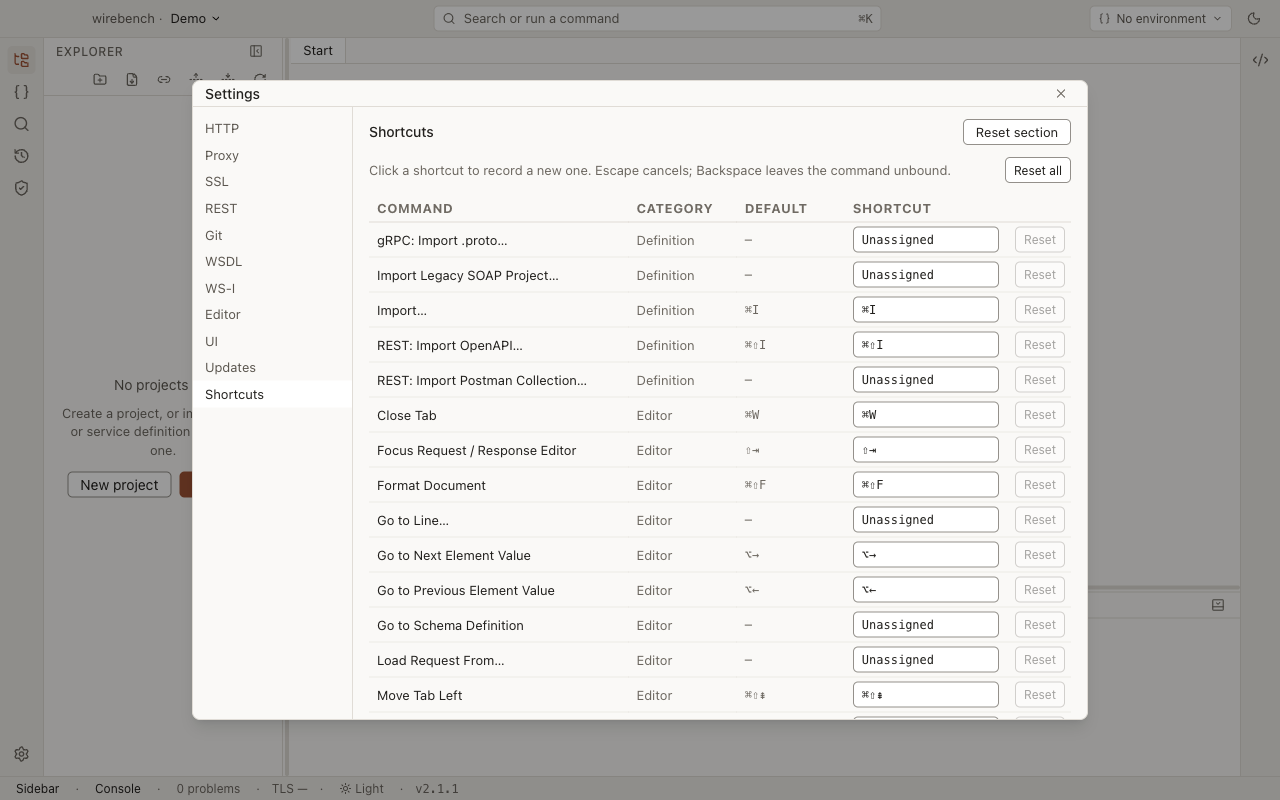Click the shortcut field for Import…
The height and width of the screenshot is (800, 1280).
tap(925, 310)
